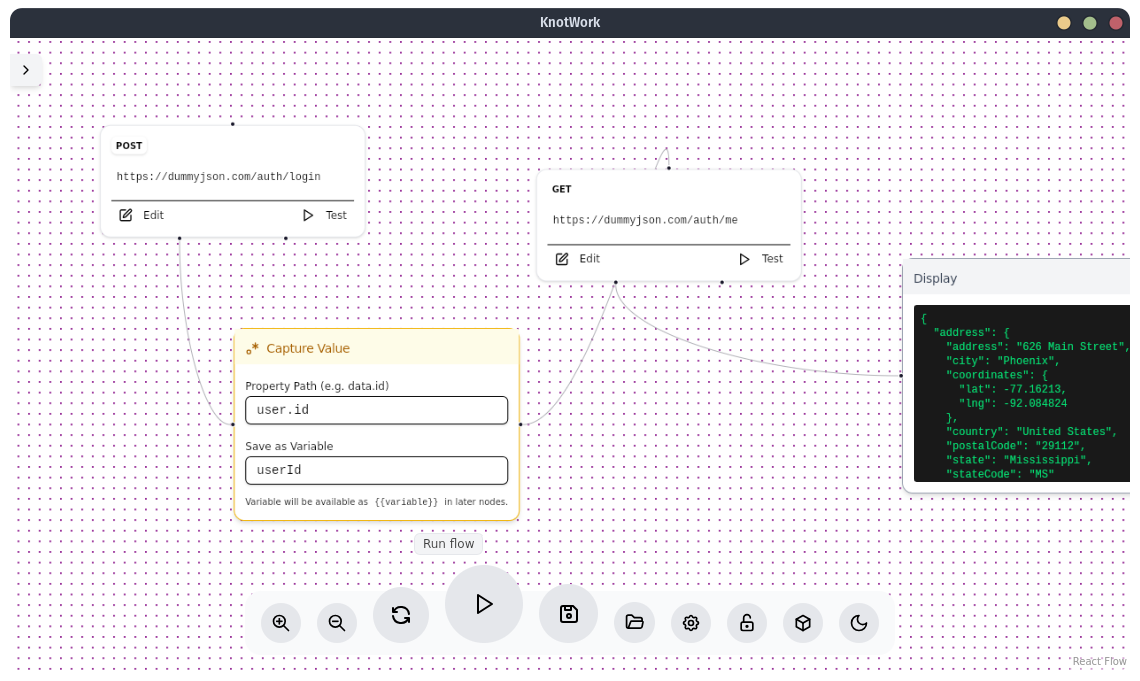This screenshot has width=1140, height=681.
Task: Select the zoom out magnifier tool
Action: (x=337, y=622)
